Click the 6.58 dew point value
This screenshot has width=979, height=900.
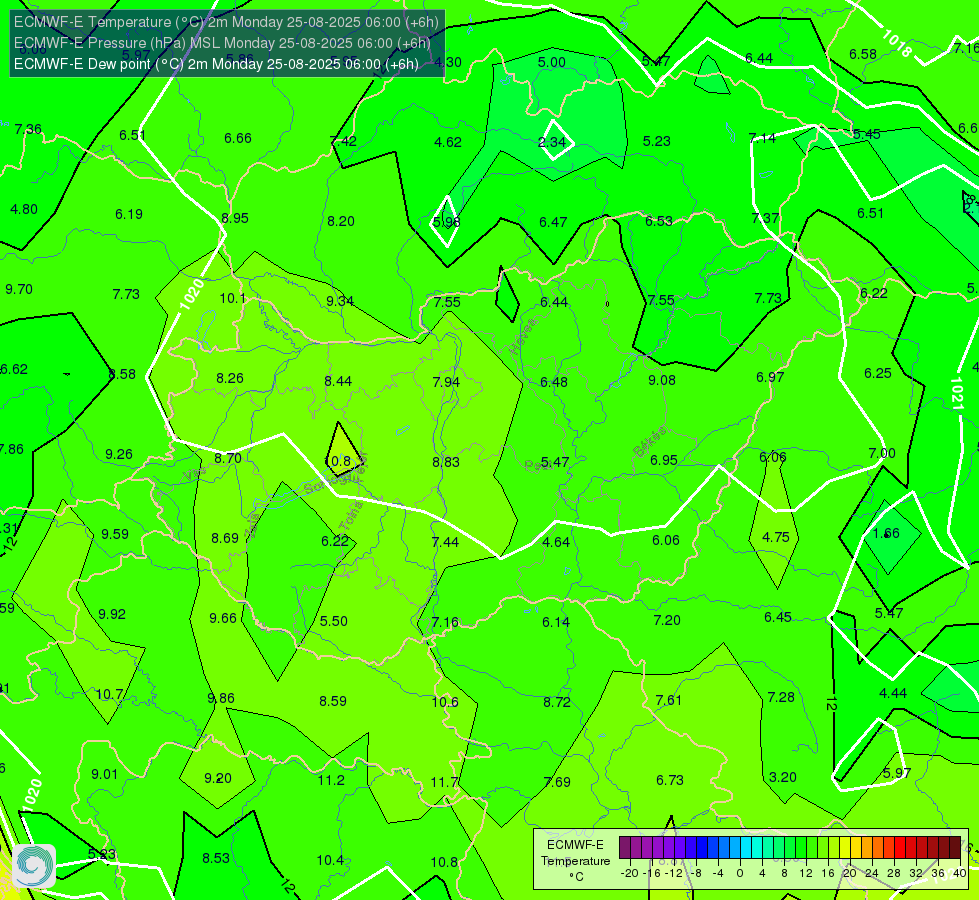click(x=863, y=54)
